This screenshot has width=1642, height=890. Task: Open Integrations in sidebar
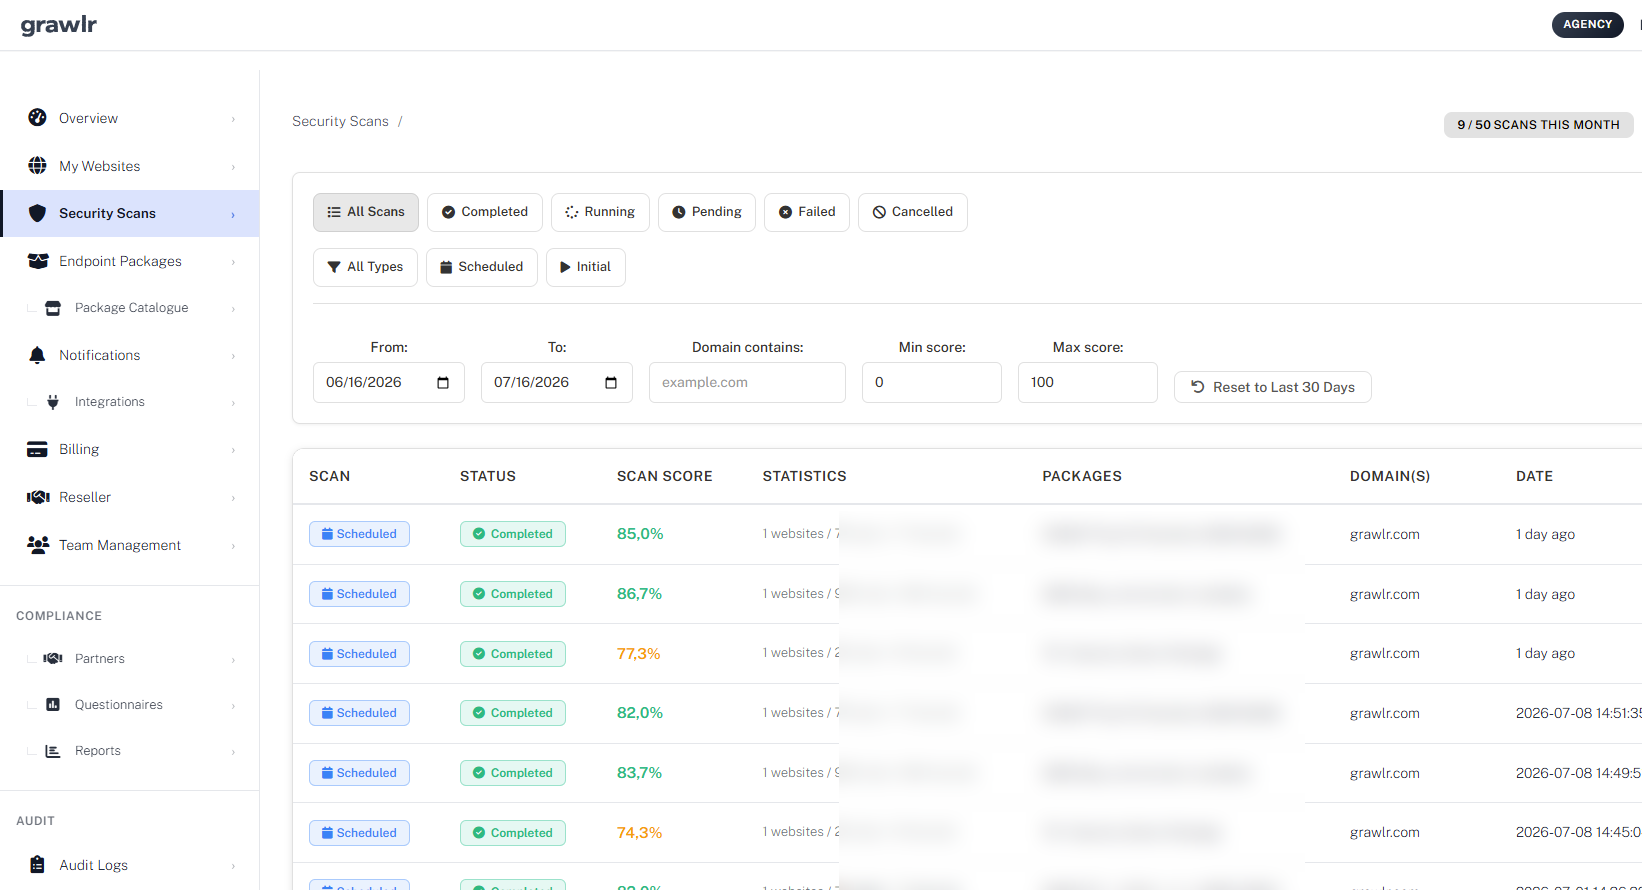tap(110, 402)
